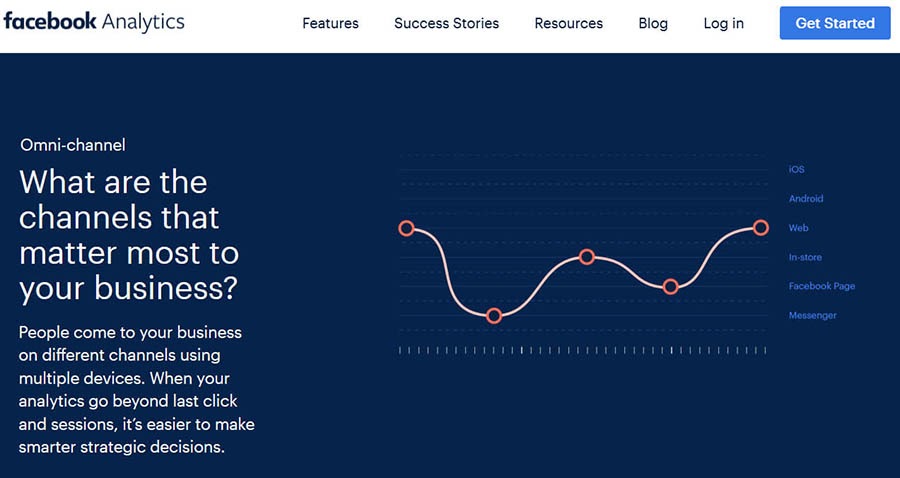Viewport: 900px width, 478px height.
Task: Visit the Blog link
Action: click(x=653, y=24)
